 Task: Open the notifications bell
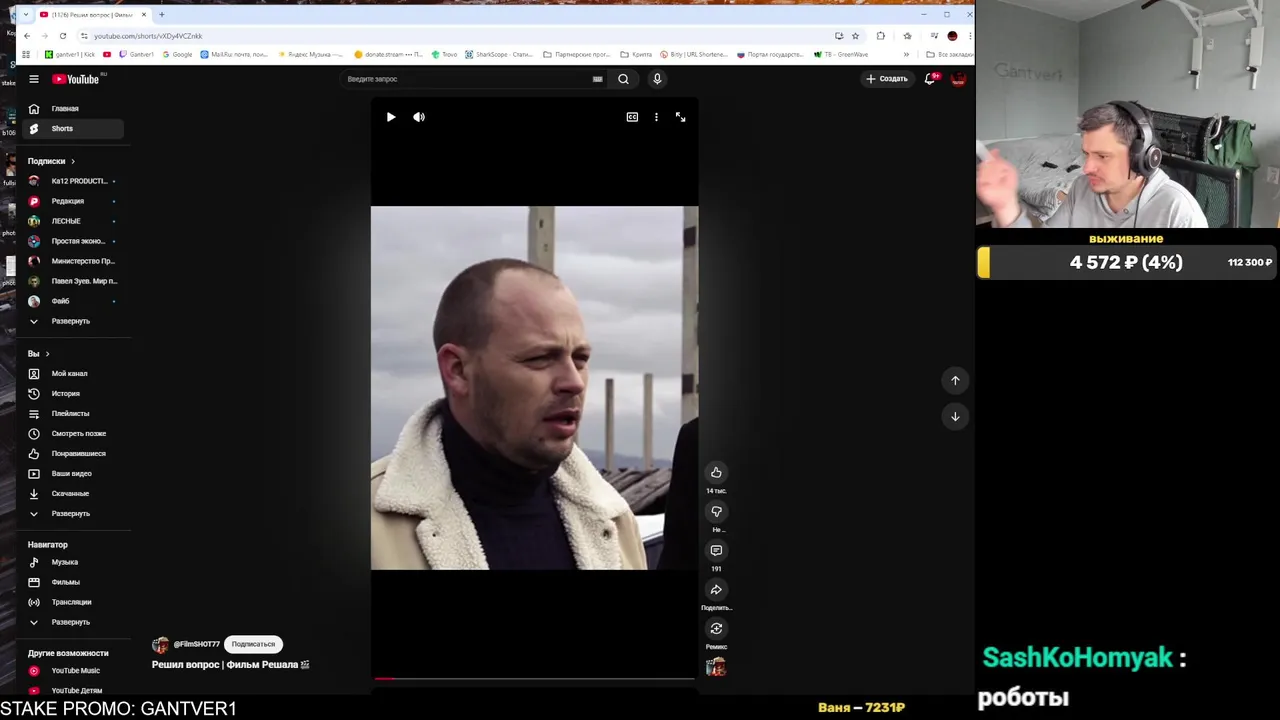[x=930, y=79]
